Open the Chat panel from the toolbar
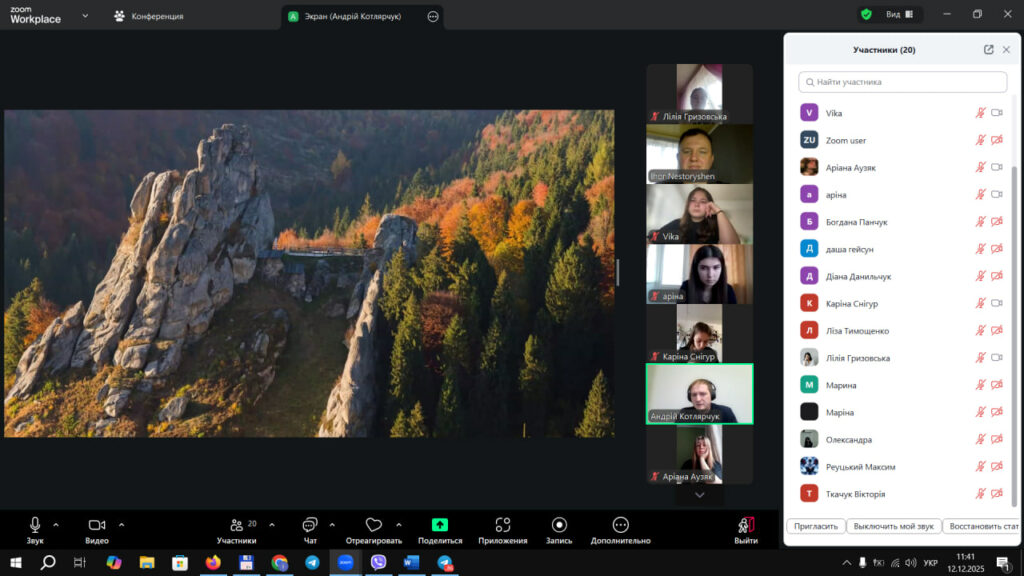Screen dimensions: 1024x576 (x=310, y=525)
